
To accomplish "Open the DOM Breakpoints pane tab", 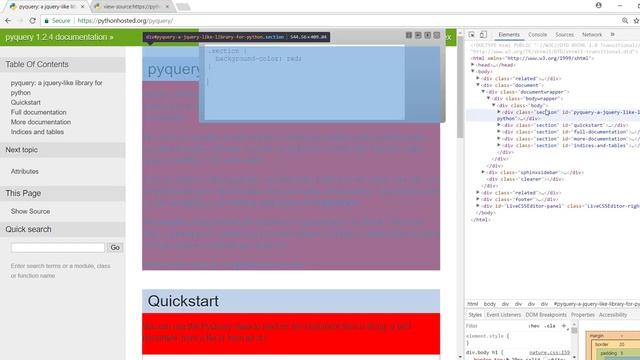I will click(546, 315).
